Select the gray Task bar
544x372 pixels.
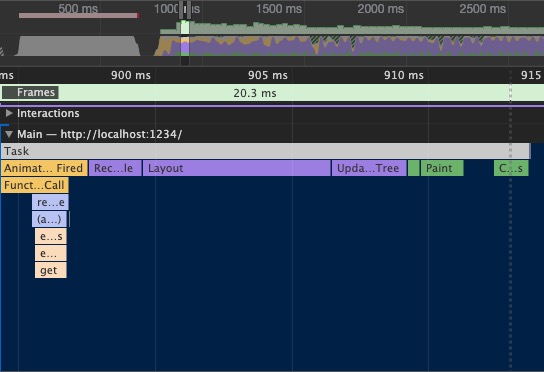tap(266, 151)
